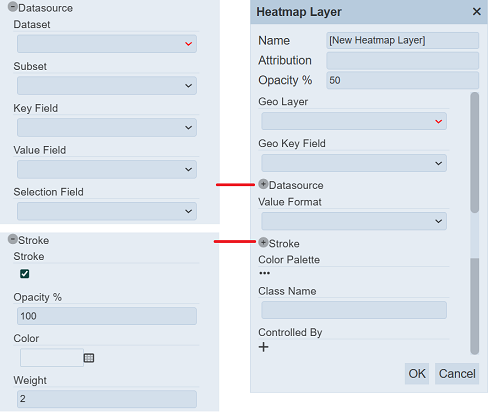
Task: Expand Stroke plus icon in dialog
Action: click(x=263, y=242)
